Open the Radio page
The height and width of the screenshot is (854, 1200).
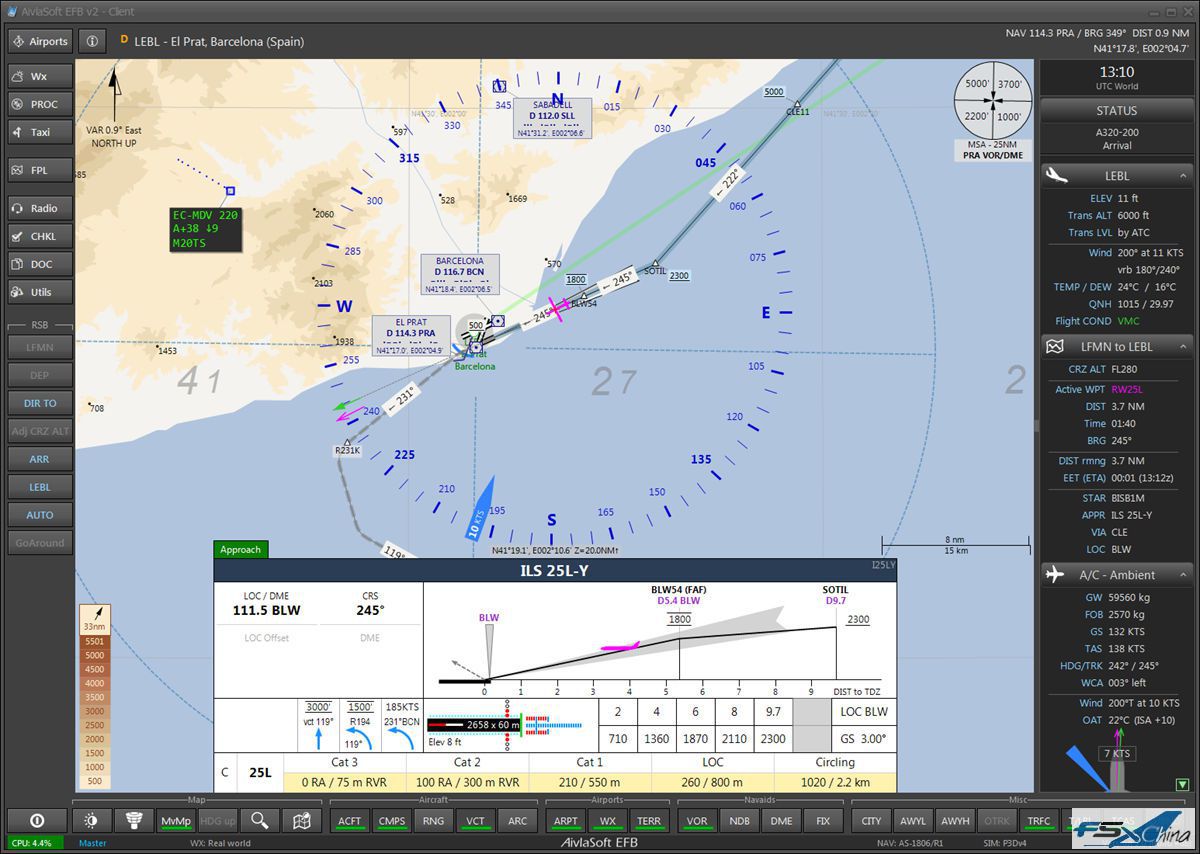click(40, 208)
